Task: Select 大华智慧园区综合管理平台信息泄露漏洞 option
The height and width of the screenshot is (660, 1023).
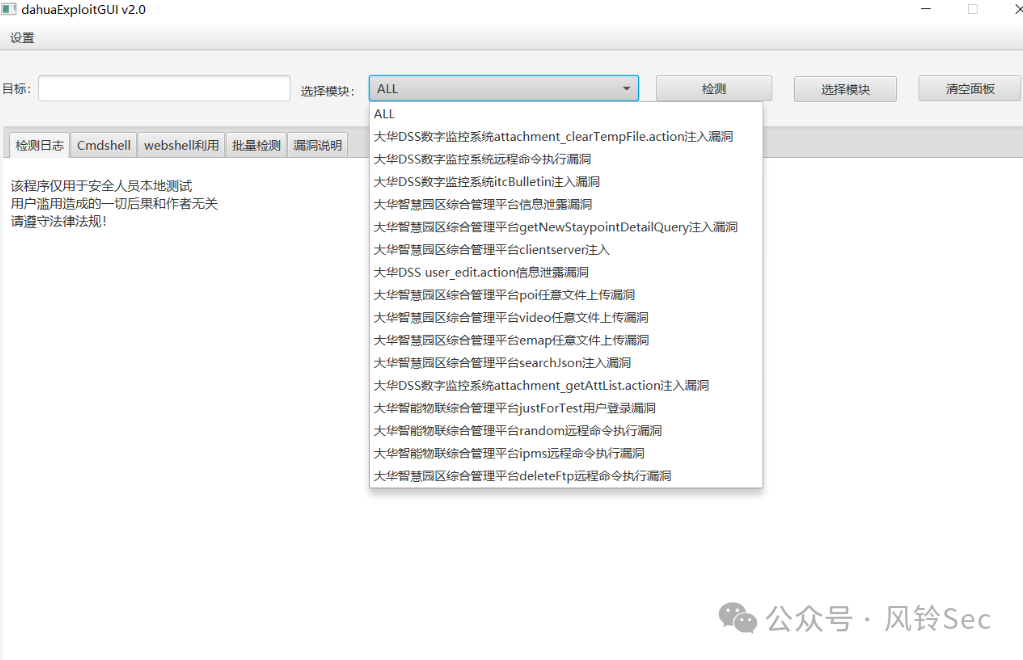Action: pos(566,204)
